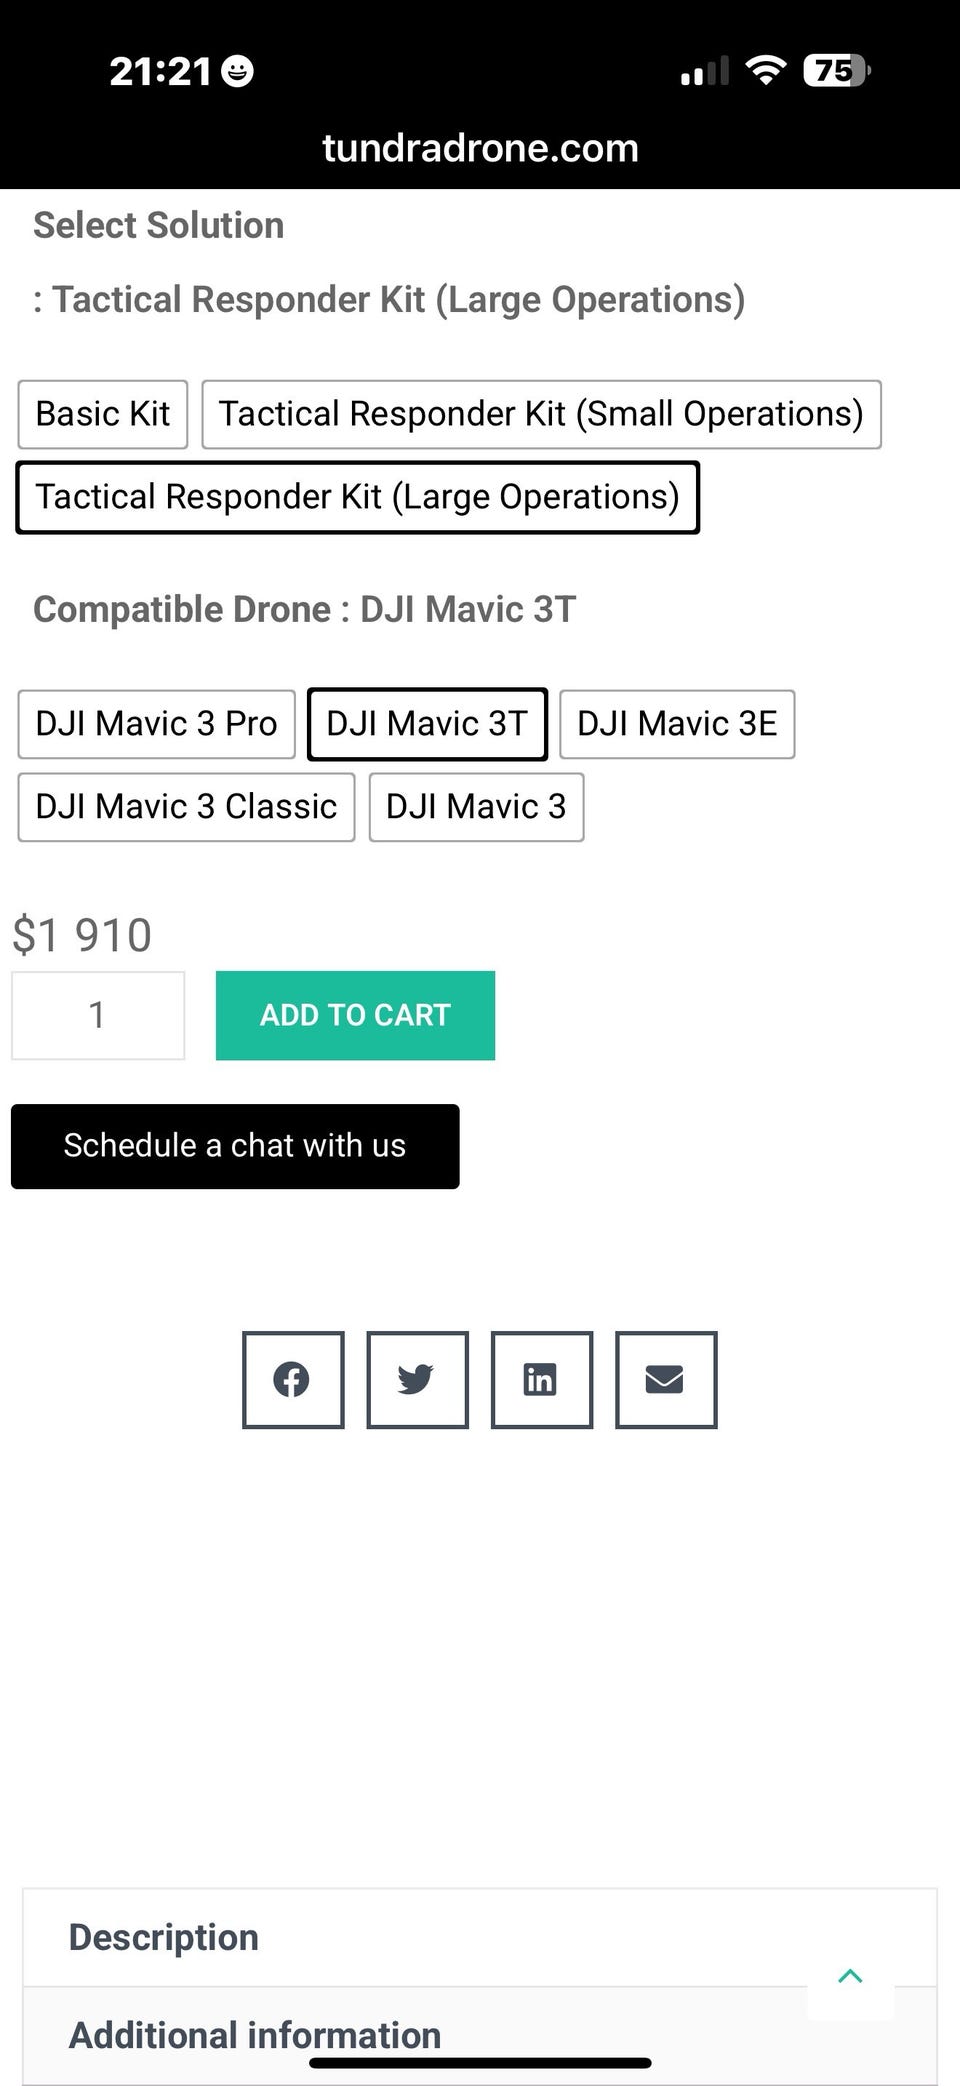Tap the cellular signal bars
This screenshot has width=960, height=2086.
(x=704, y=71)
